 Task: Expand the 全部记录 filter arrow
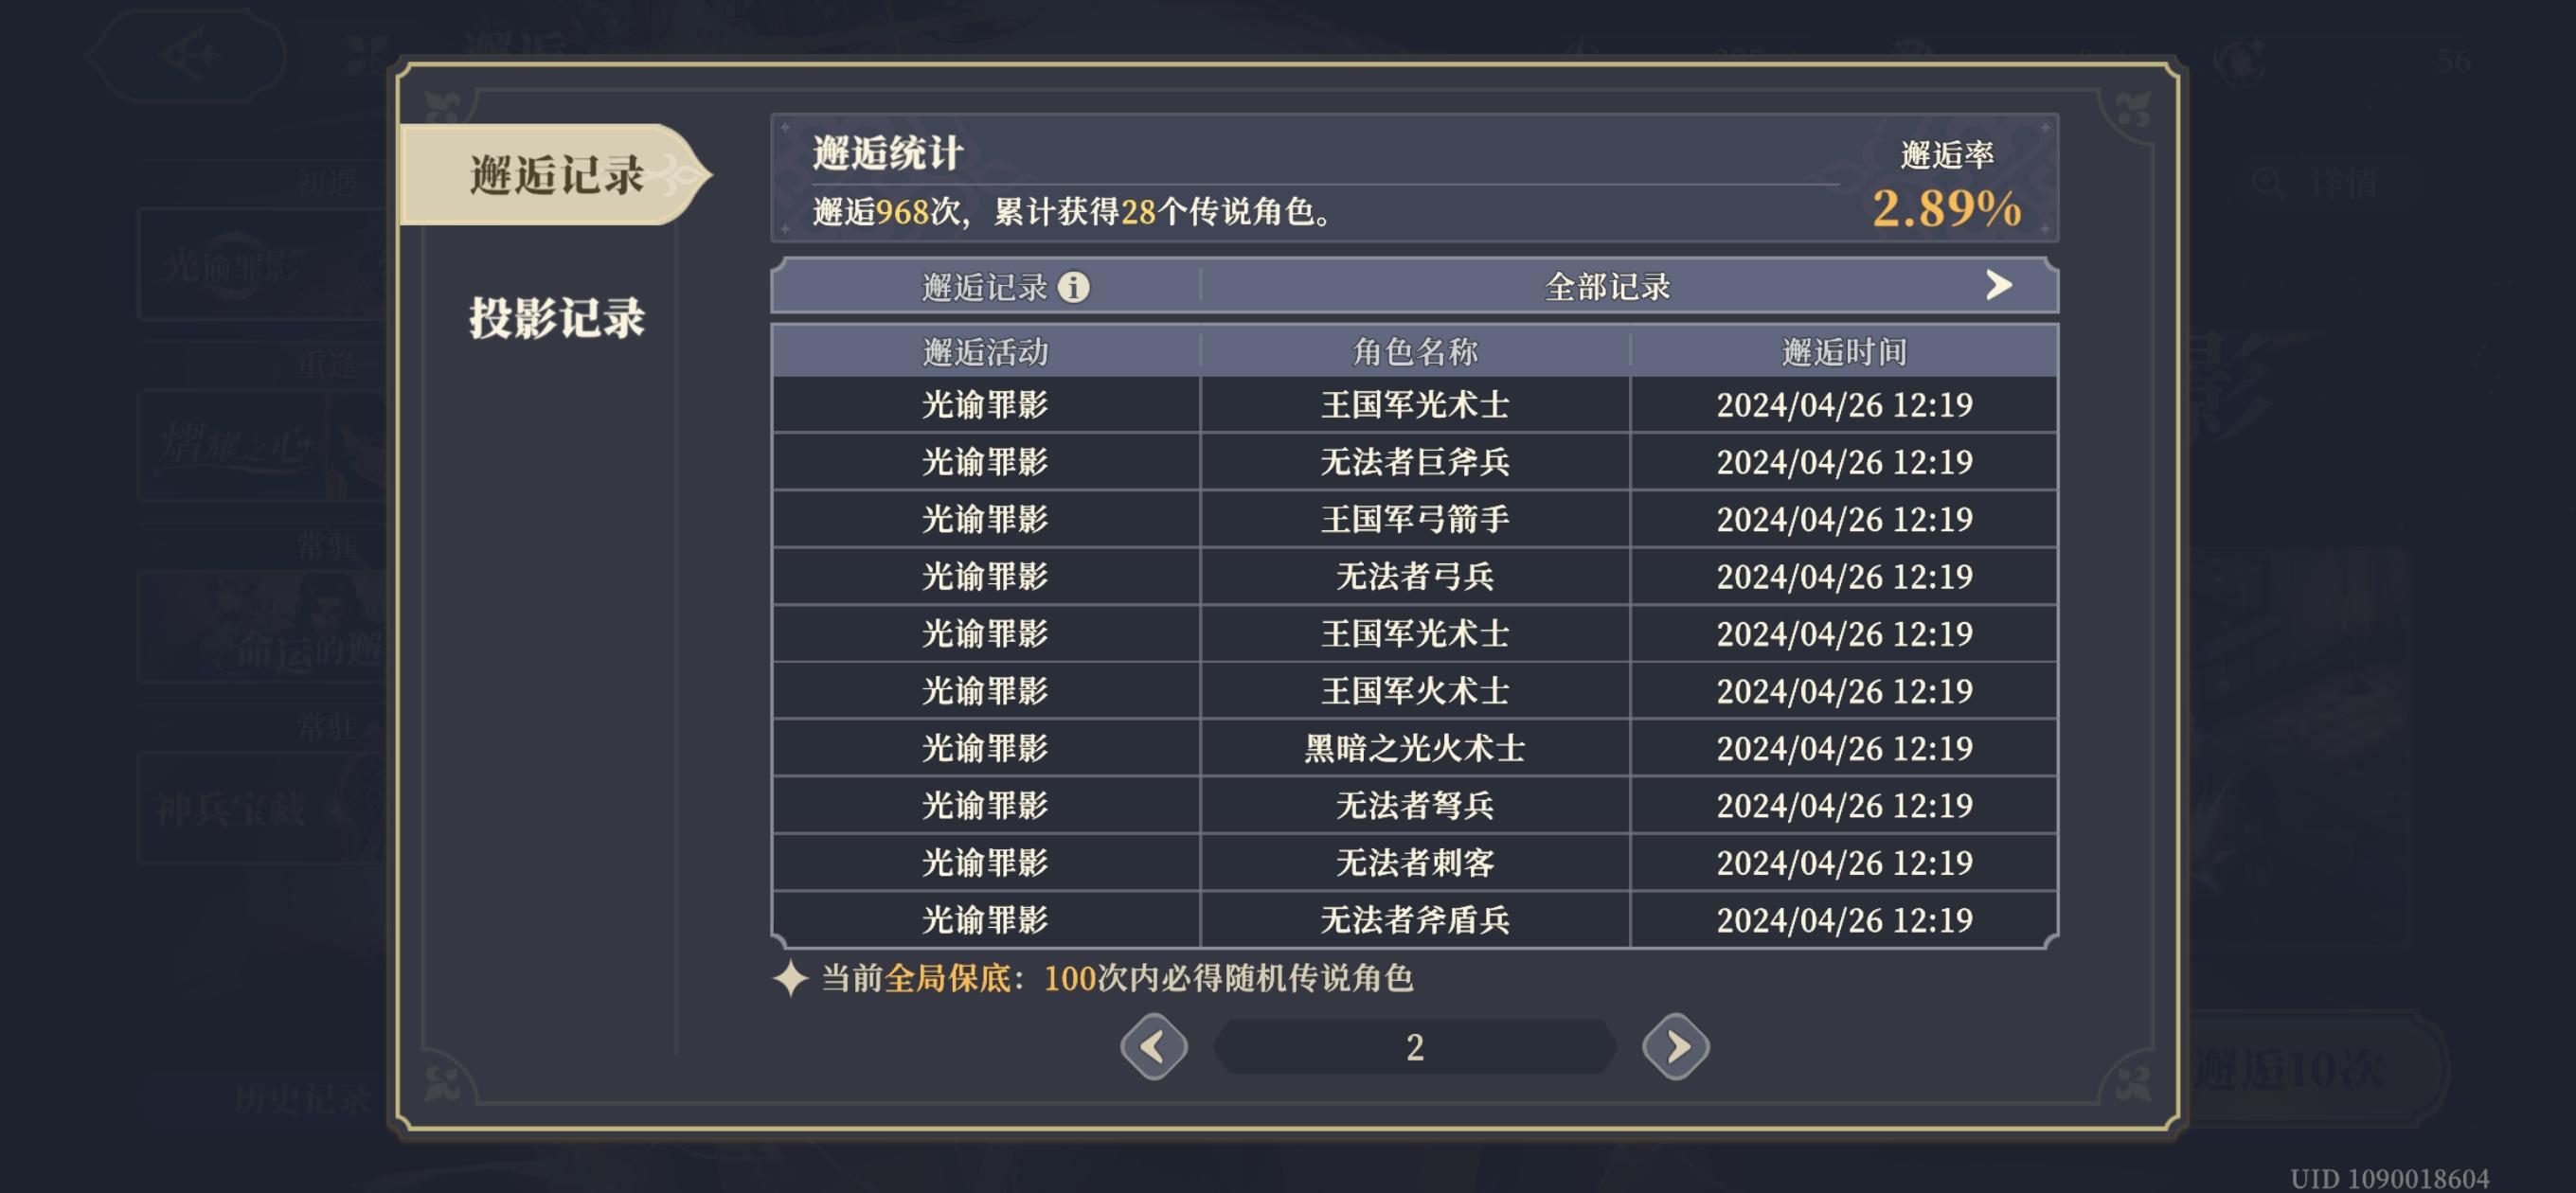(1998, 286)
